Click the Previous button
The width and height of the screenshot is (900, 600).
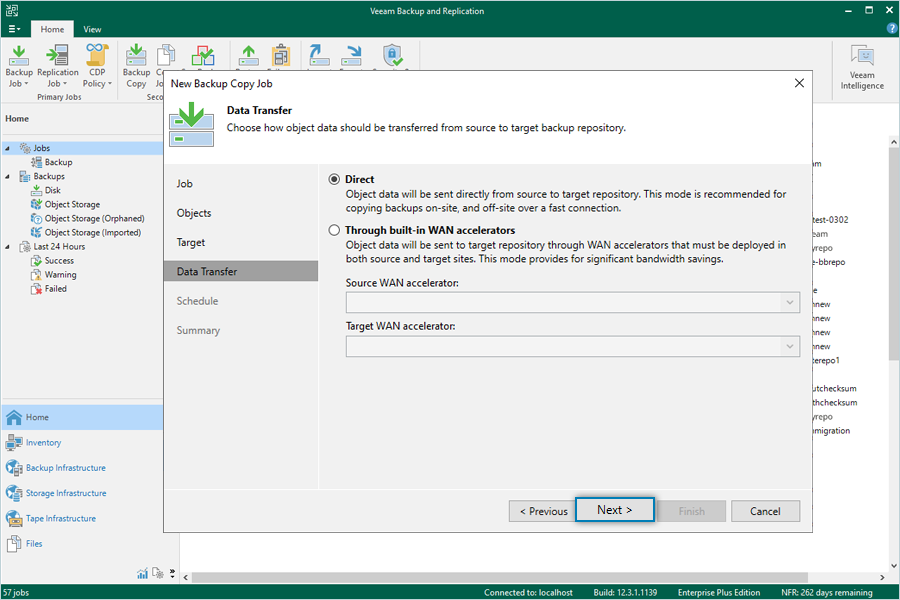pyautogui.click(x=543, y=511)
